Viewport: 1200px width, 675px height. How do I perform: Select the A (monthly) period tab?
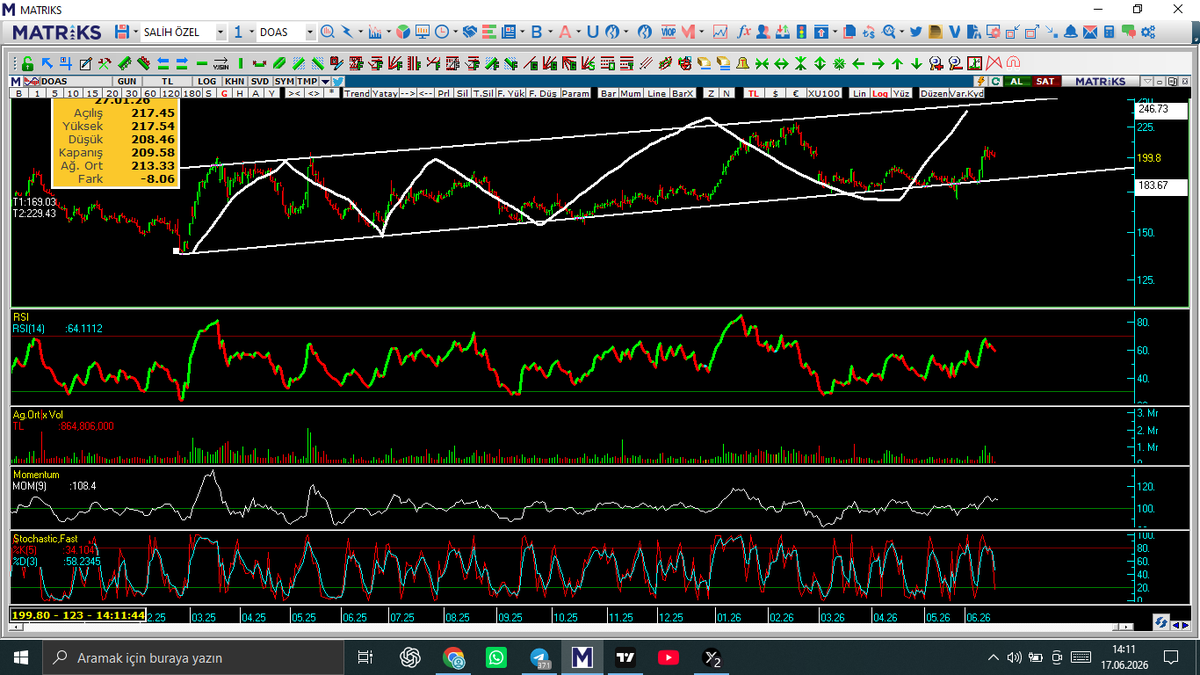(255, 93)
